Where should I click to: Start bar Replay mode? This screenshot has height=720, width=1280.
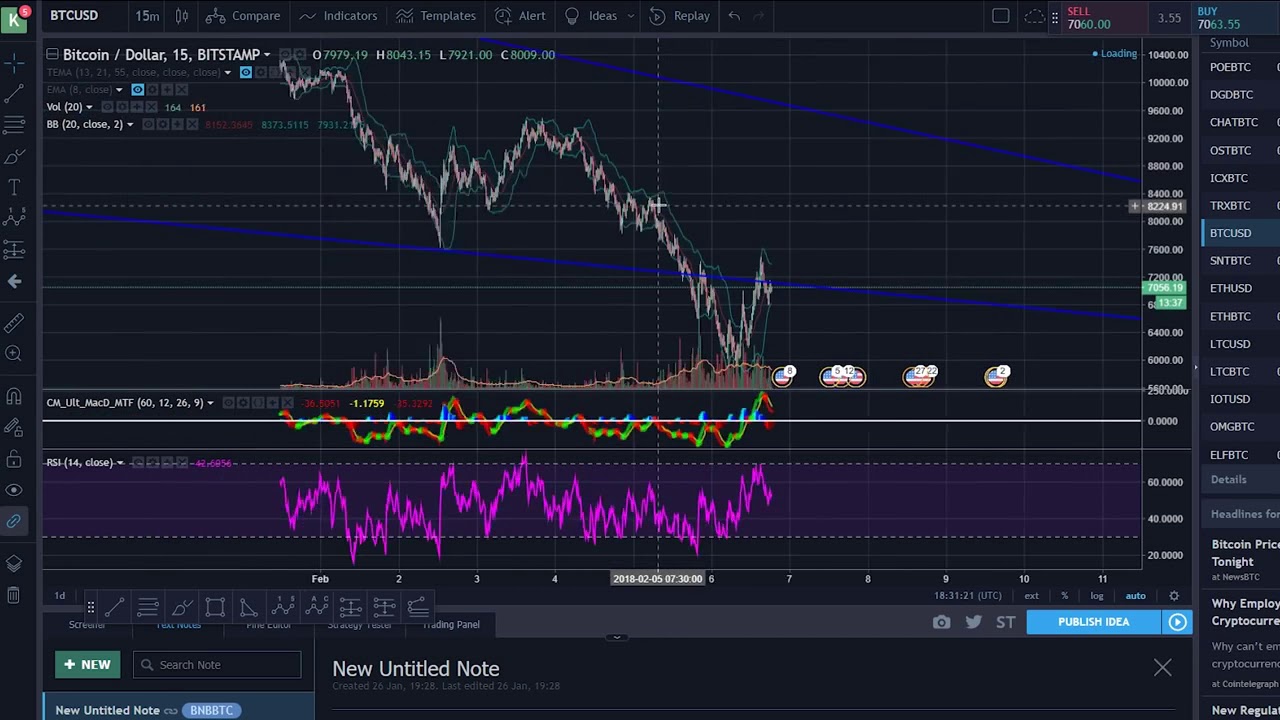point(680,16)
